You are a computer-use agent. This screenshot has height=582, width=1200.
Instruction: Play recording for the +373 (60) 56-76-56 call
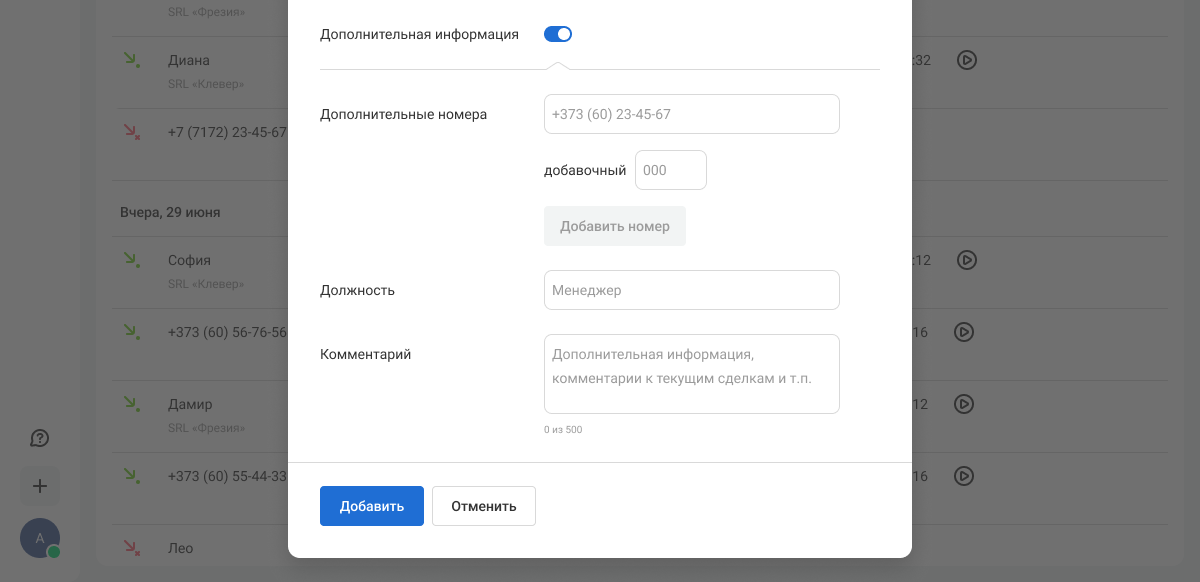[964, 332]
